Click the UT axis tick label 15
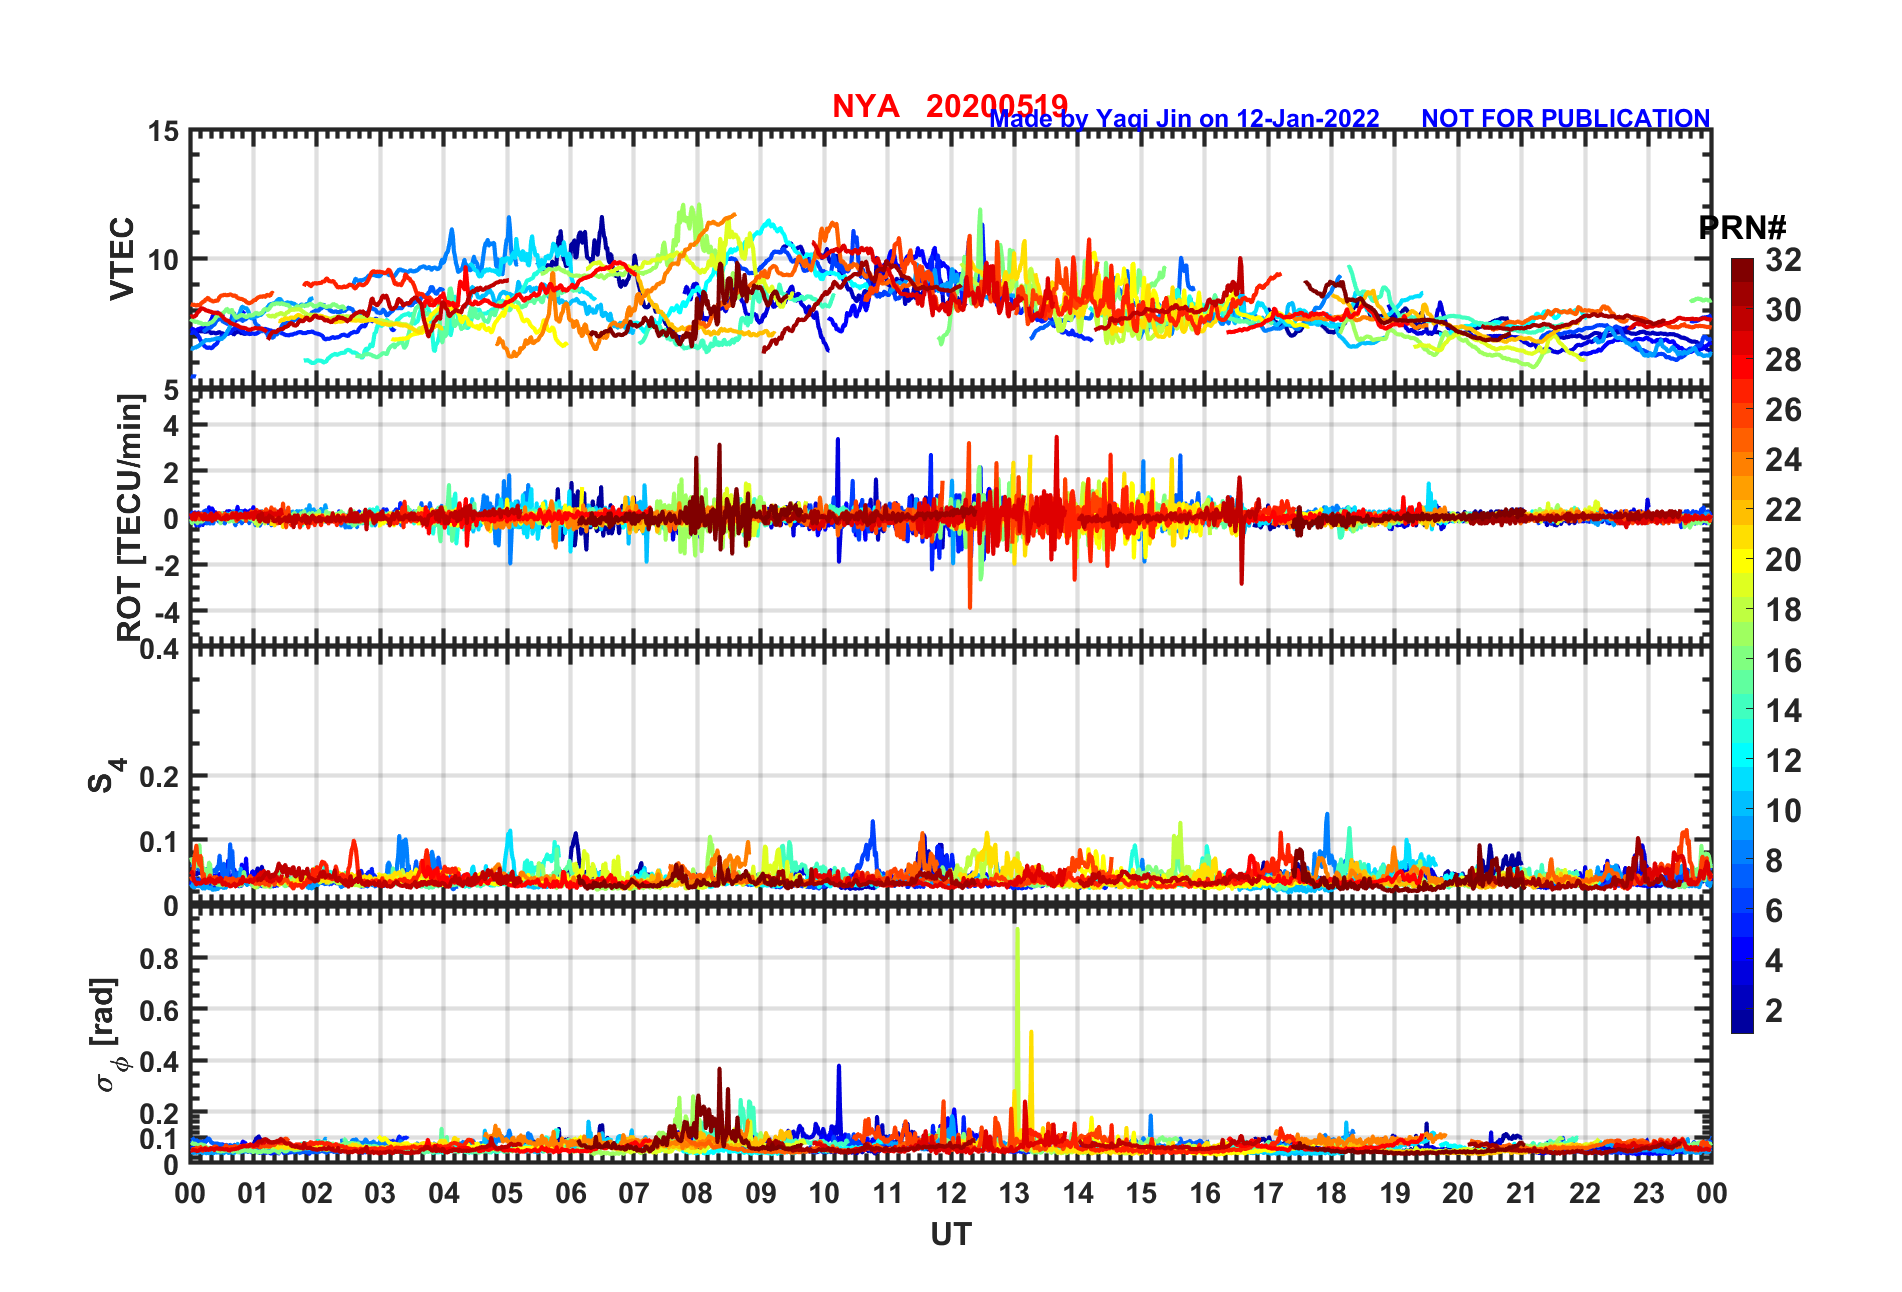Viewport: 1902px width, 1292px height. (1141, 1193)
